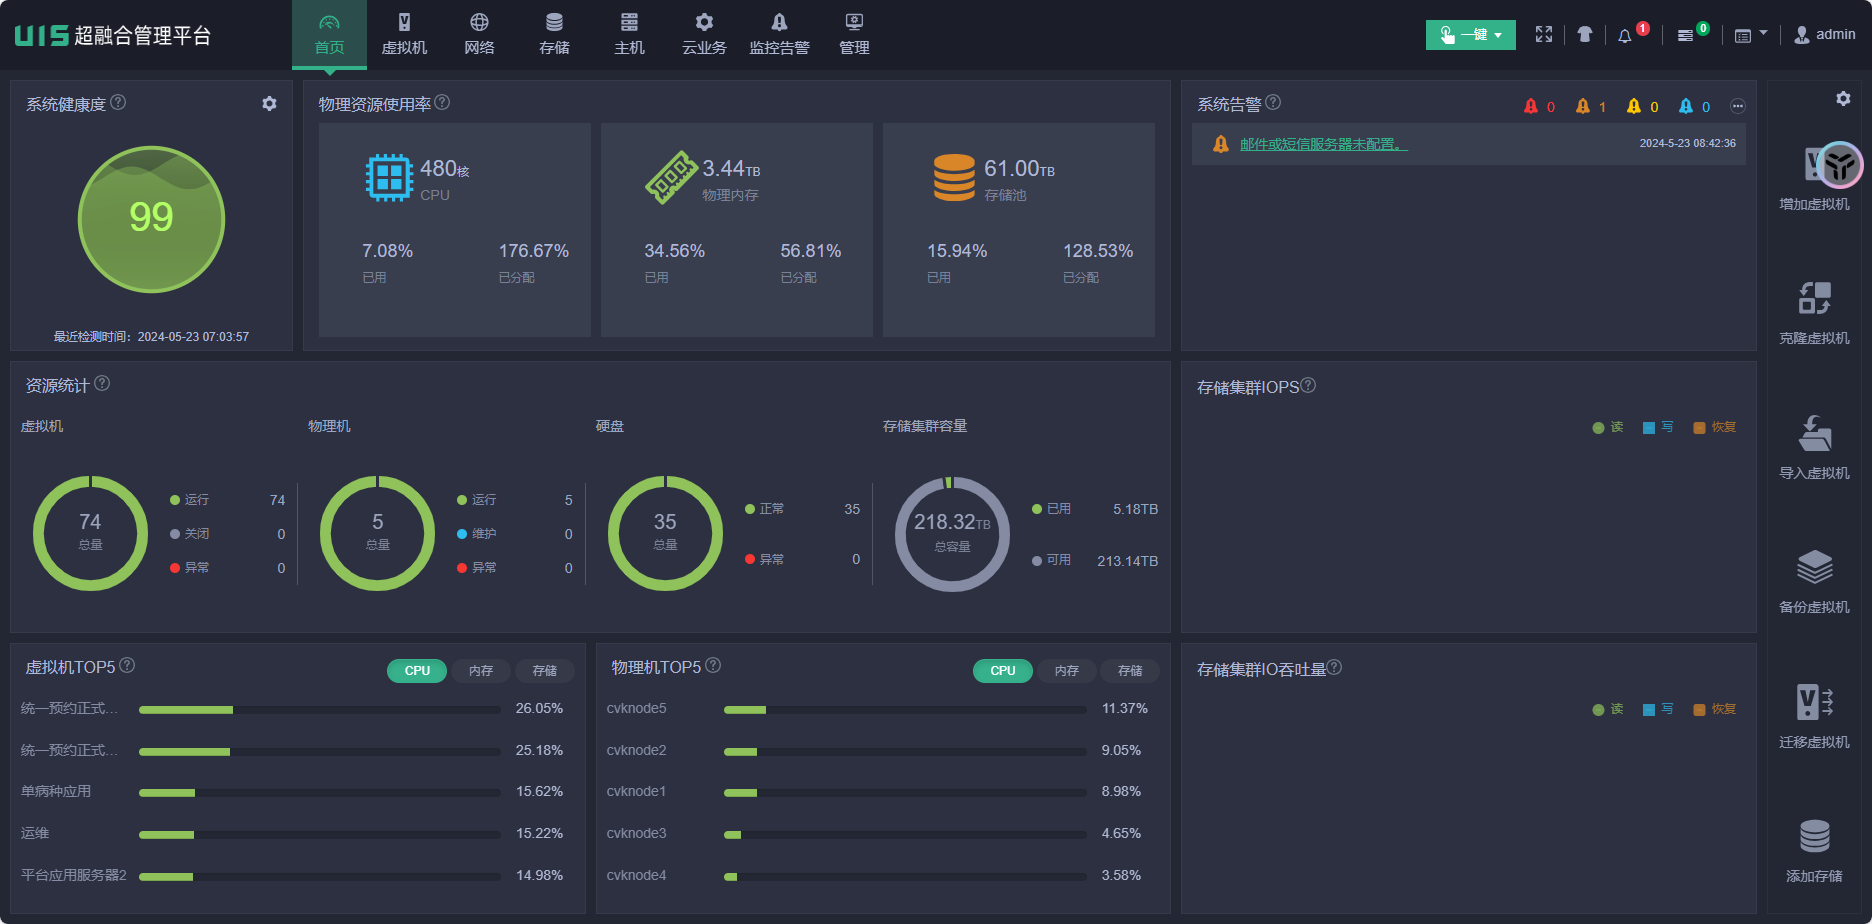Click the cvknode5 CPU usage bar
Screen dimensions: 1872x924
905,709
